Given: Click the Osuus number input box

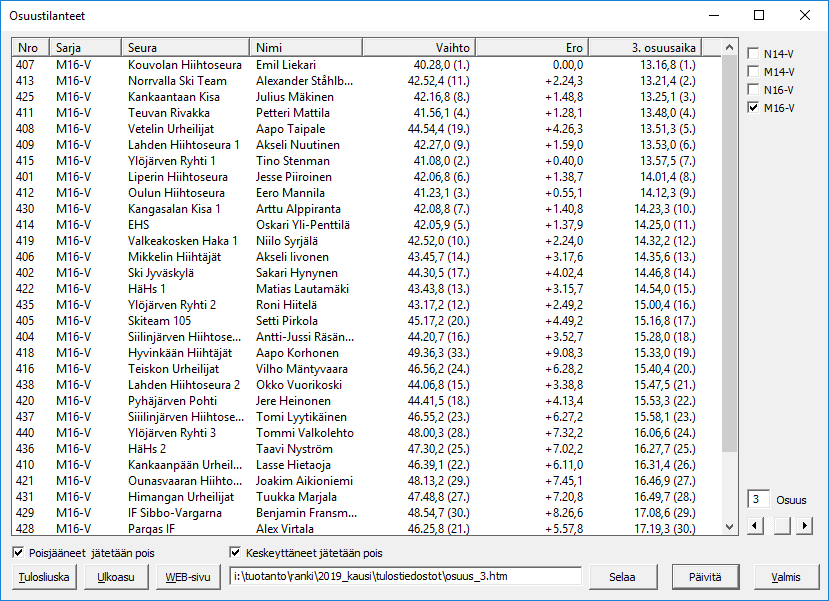Looking at the screenshot, I should [x=759, y=499].
